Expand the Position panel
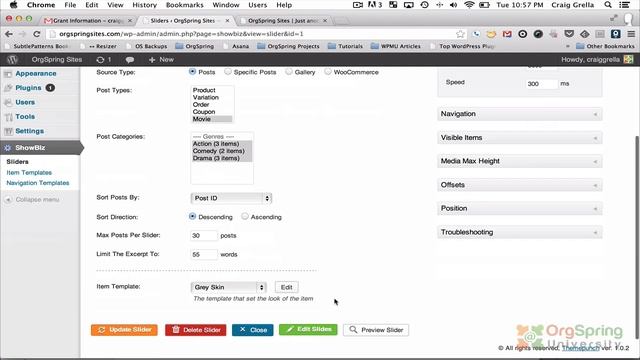640x360 pixels. point(520,209)
